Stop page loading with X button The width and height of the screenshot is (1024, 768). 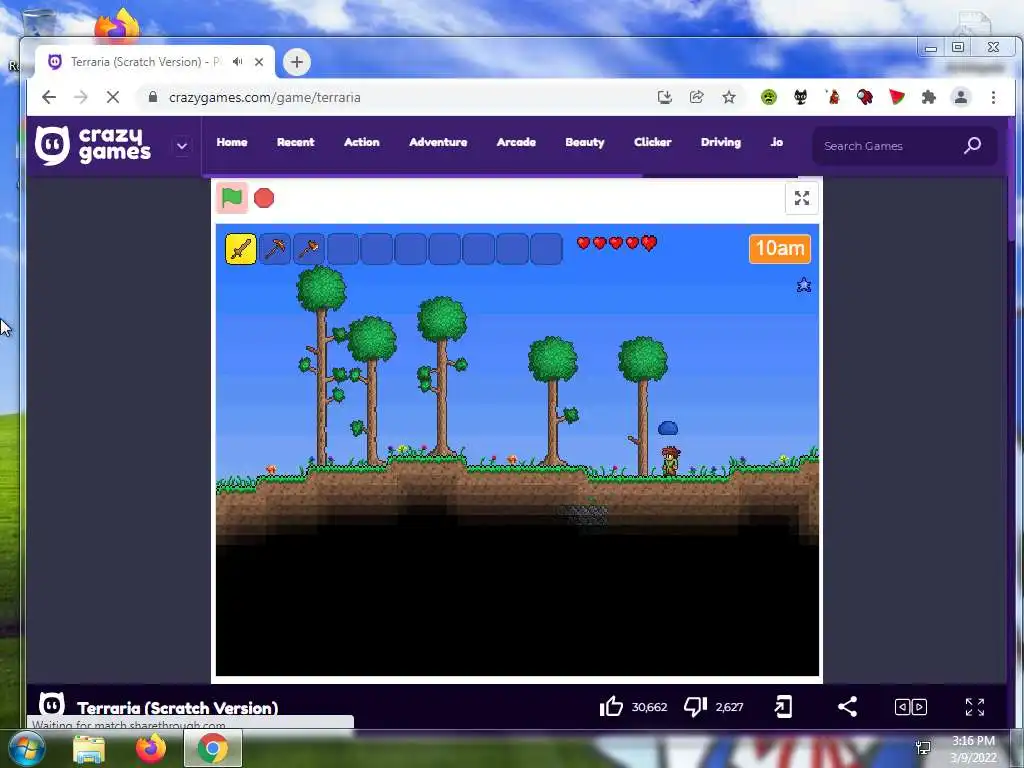pos(112,97)
